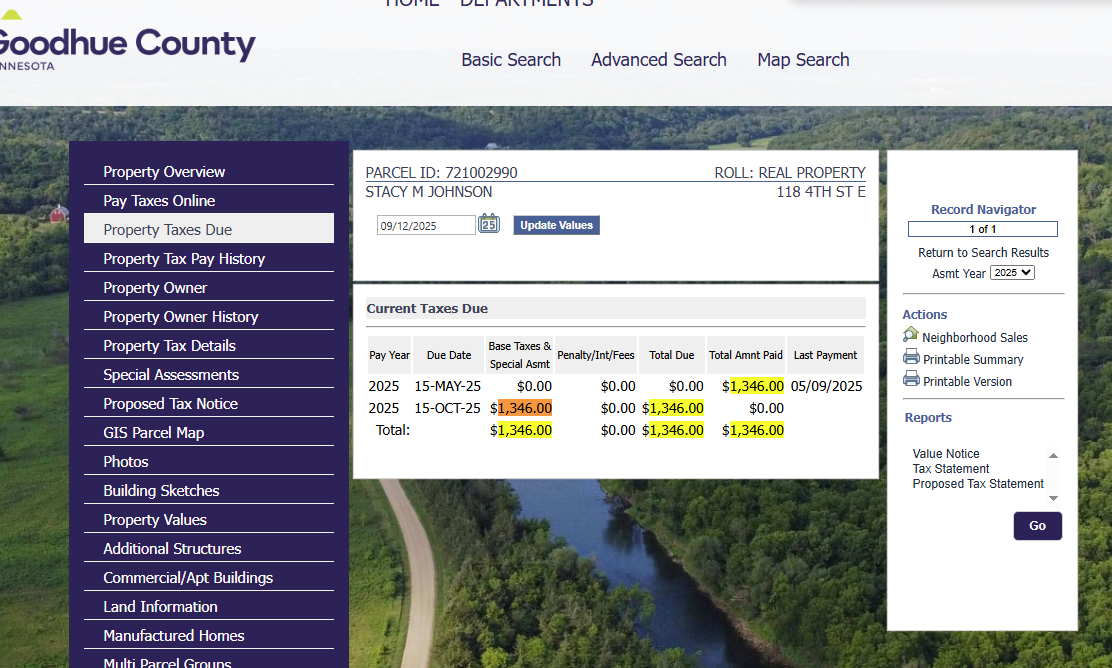Select Value Notice report option

(x=945, y=454)
